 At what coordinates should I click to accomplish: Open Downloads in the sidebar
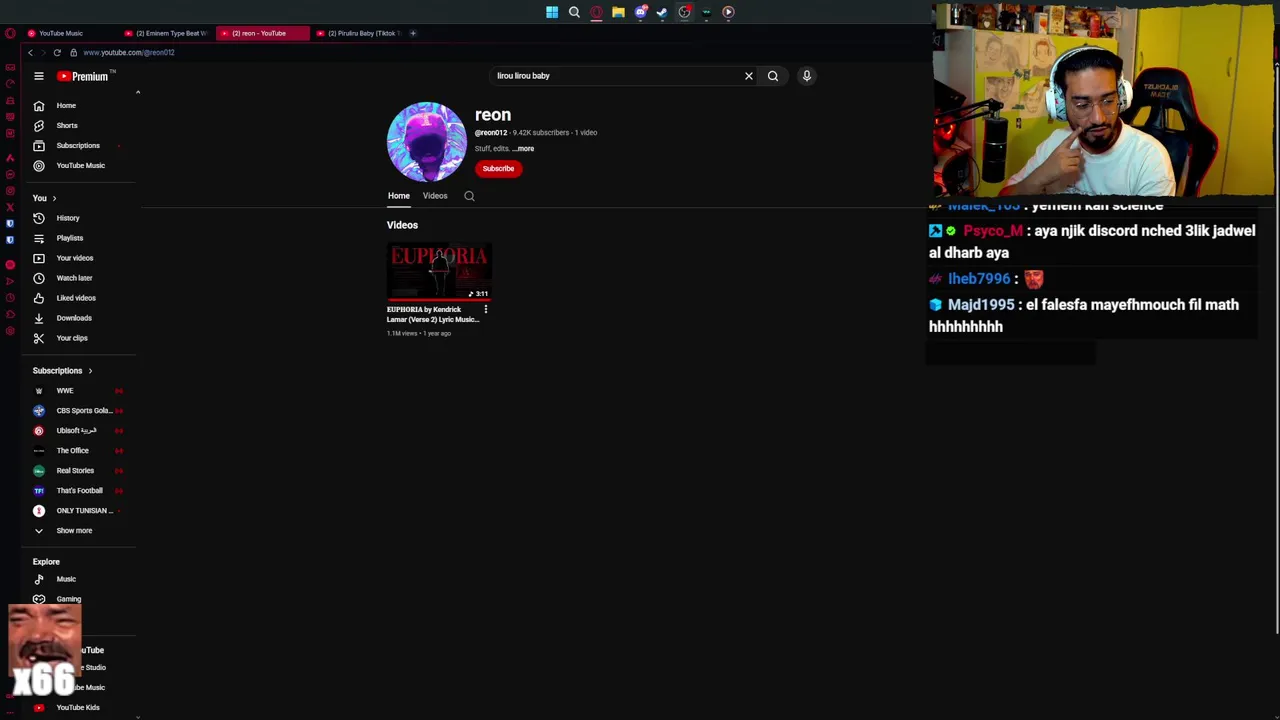(73, 318)
